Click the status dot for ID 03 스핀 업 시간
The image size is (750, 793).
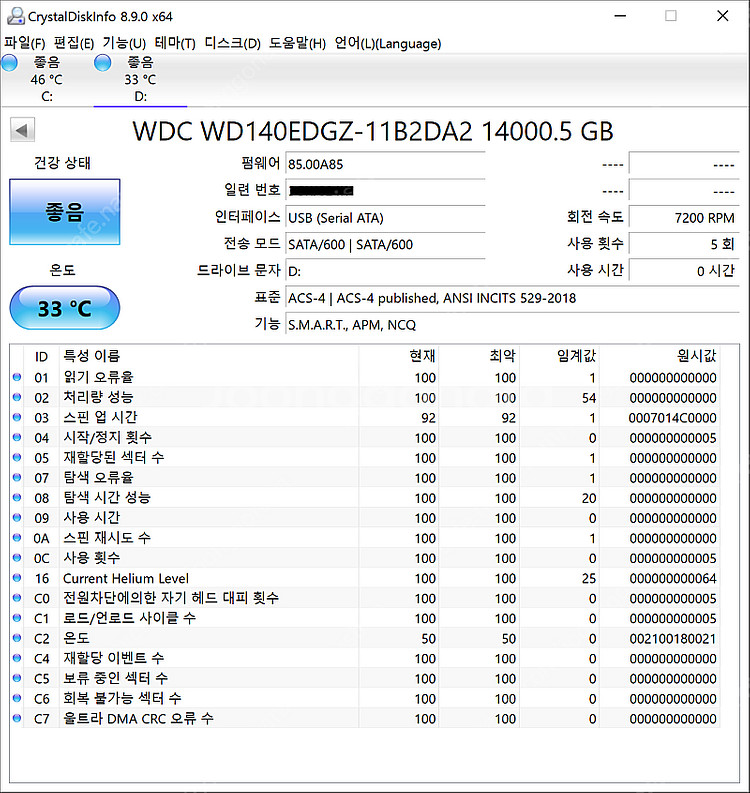coord(17,417)
